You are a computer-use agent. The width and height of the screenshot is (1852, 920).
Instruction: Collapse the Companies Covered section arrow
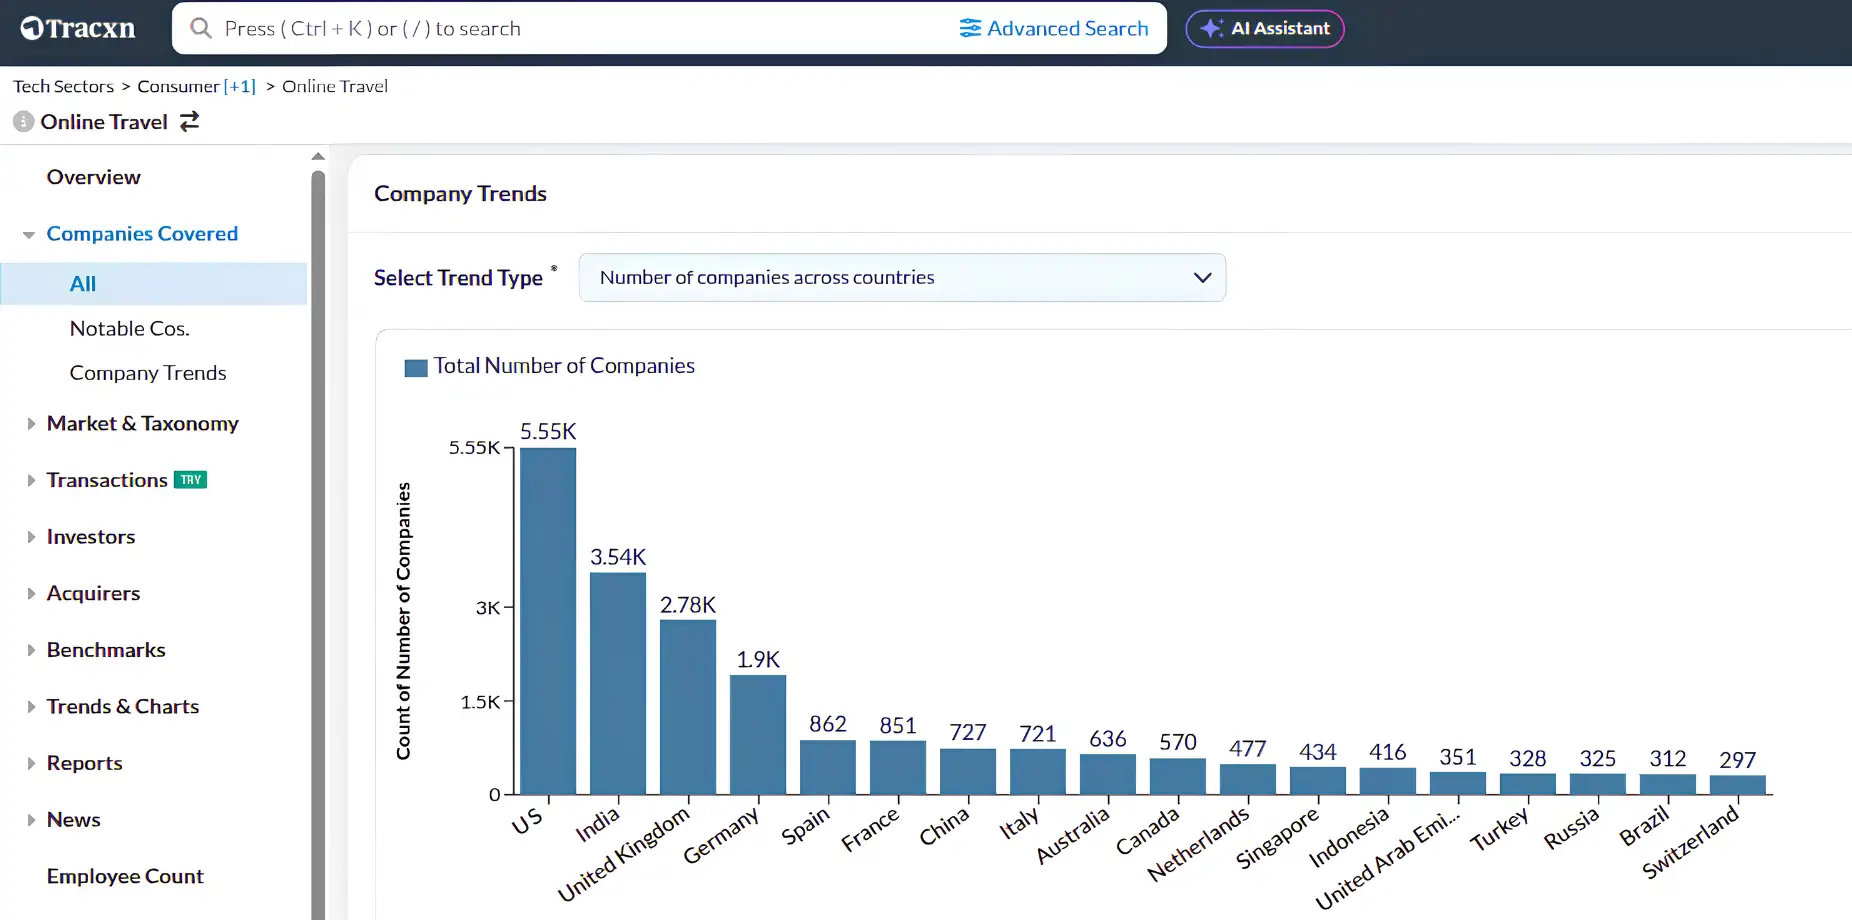pos(29,235)
